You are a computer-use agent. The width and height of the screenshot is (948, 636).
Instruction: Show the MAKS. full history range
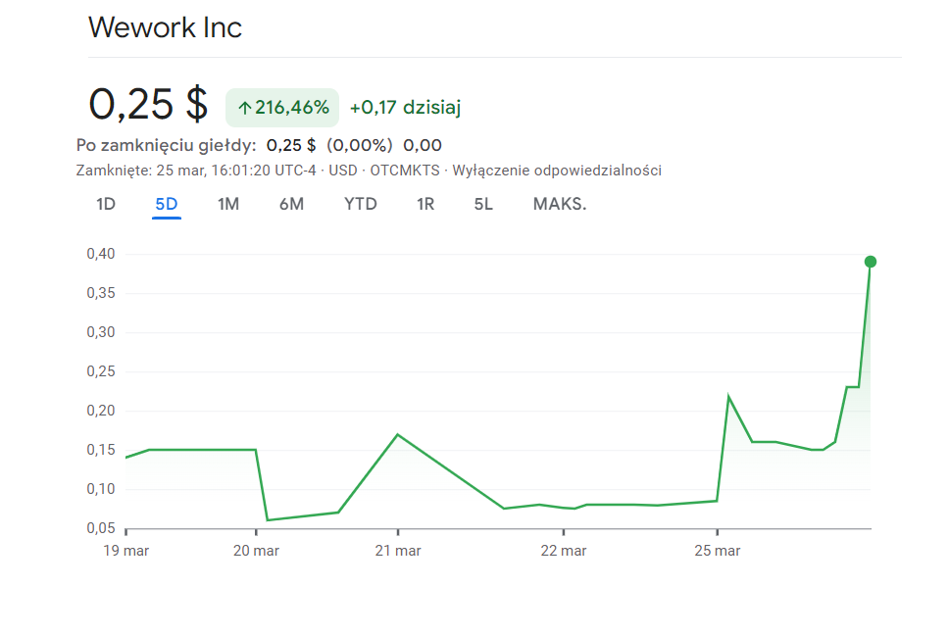pos(559,204)
